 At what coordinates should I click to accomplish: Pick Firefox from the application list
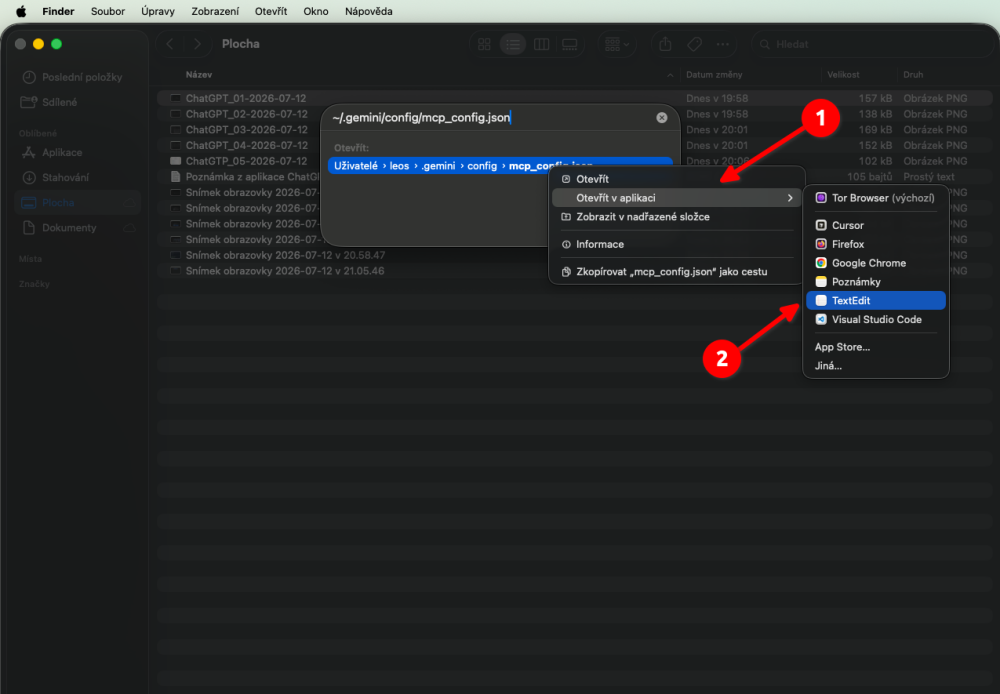pos(875,244)
